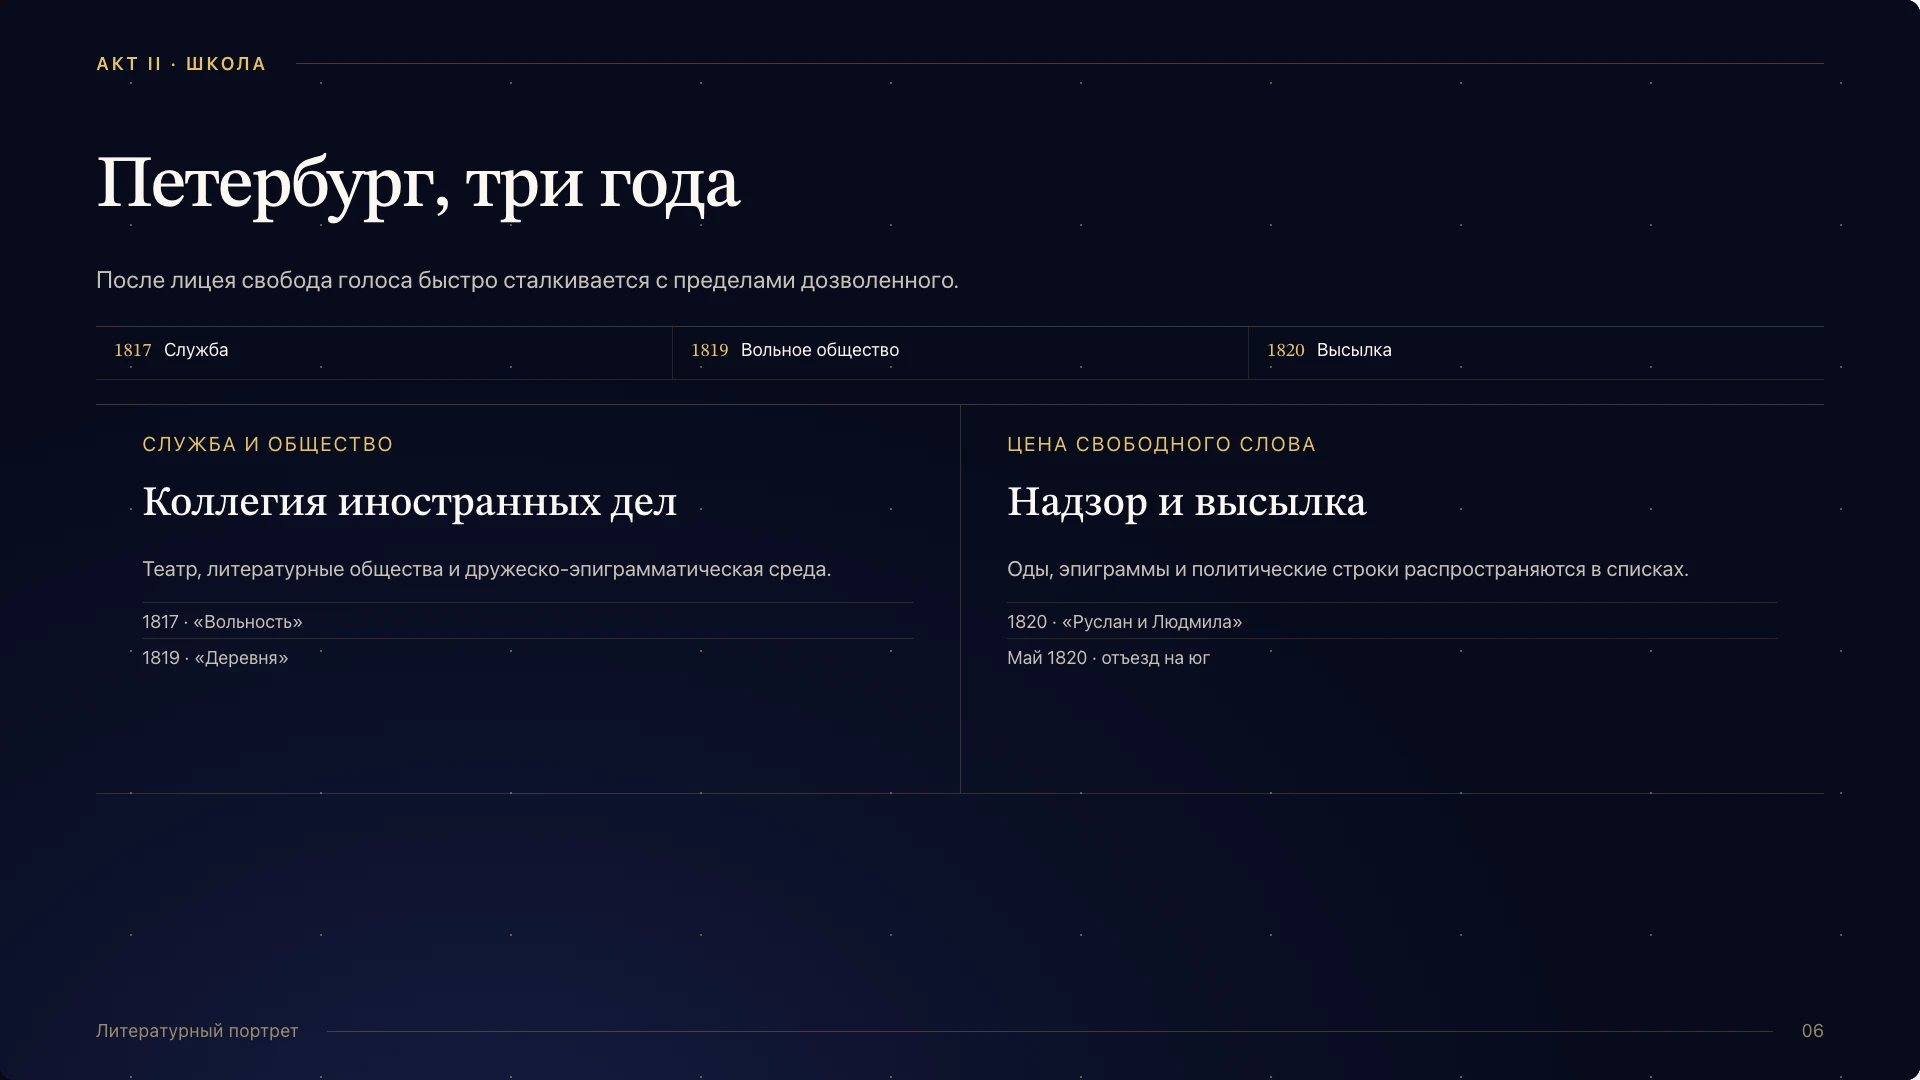The width and height of the screenshot is (1920, 1080).
Task: Click the list row «1817 · «Вольность»»
Action: click(528, 621)
